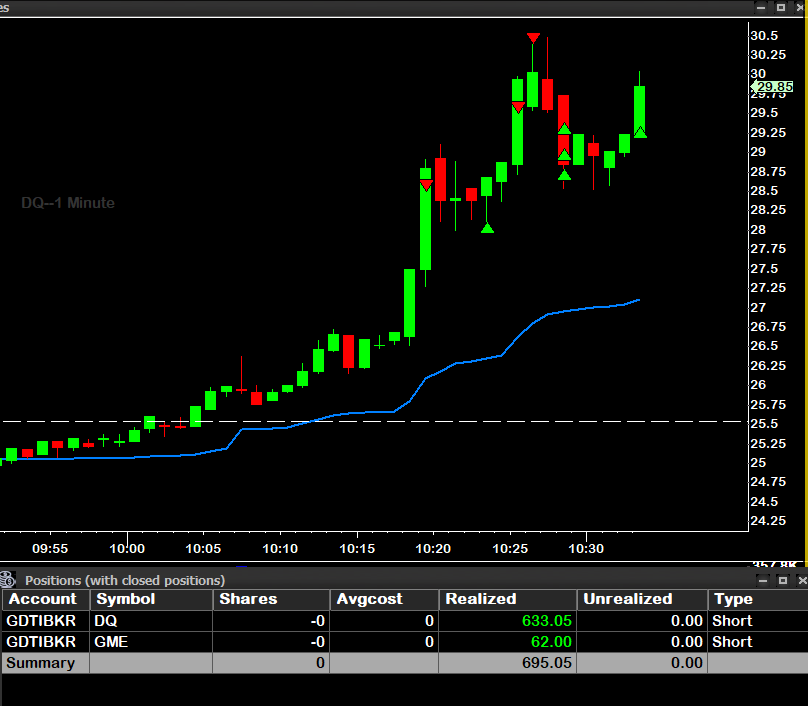The width and height of the screenshot is (808, 706).
Task: Click the rightmost green buy marker near 29.25
Action: click(640, 132)
